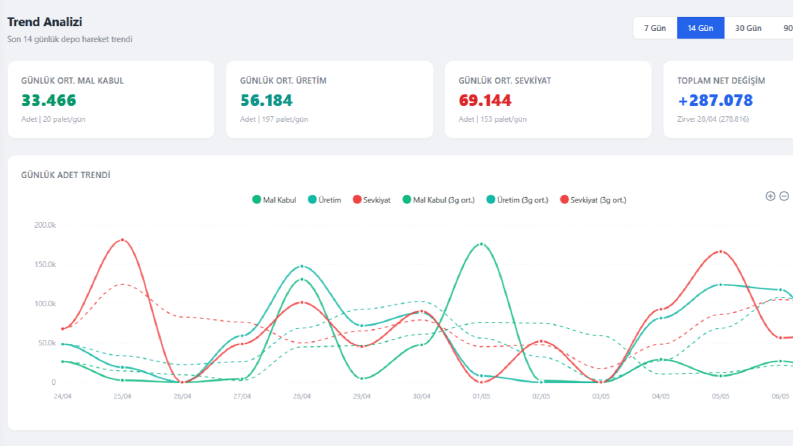Click the GÜNLÜK ADET TRENDİ chart title

[x=66, y=175]
